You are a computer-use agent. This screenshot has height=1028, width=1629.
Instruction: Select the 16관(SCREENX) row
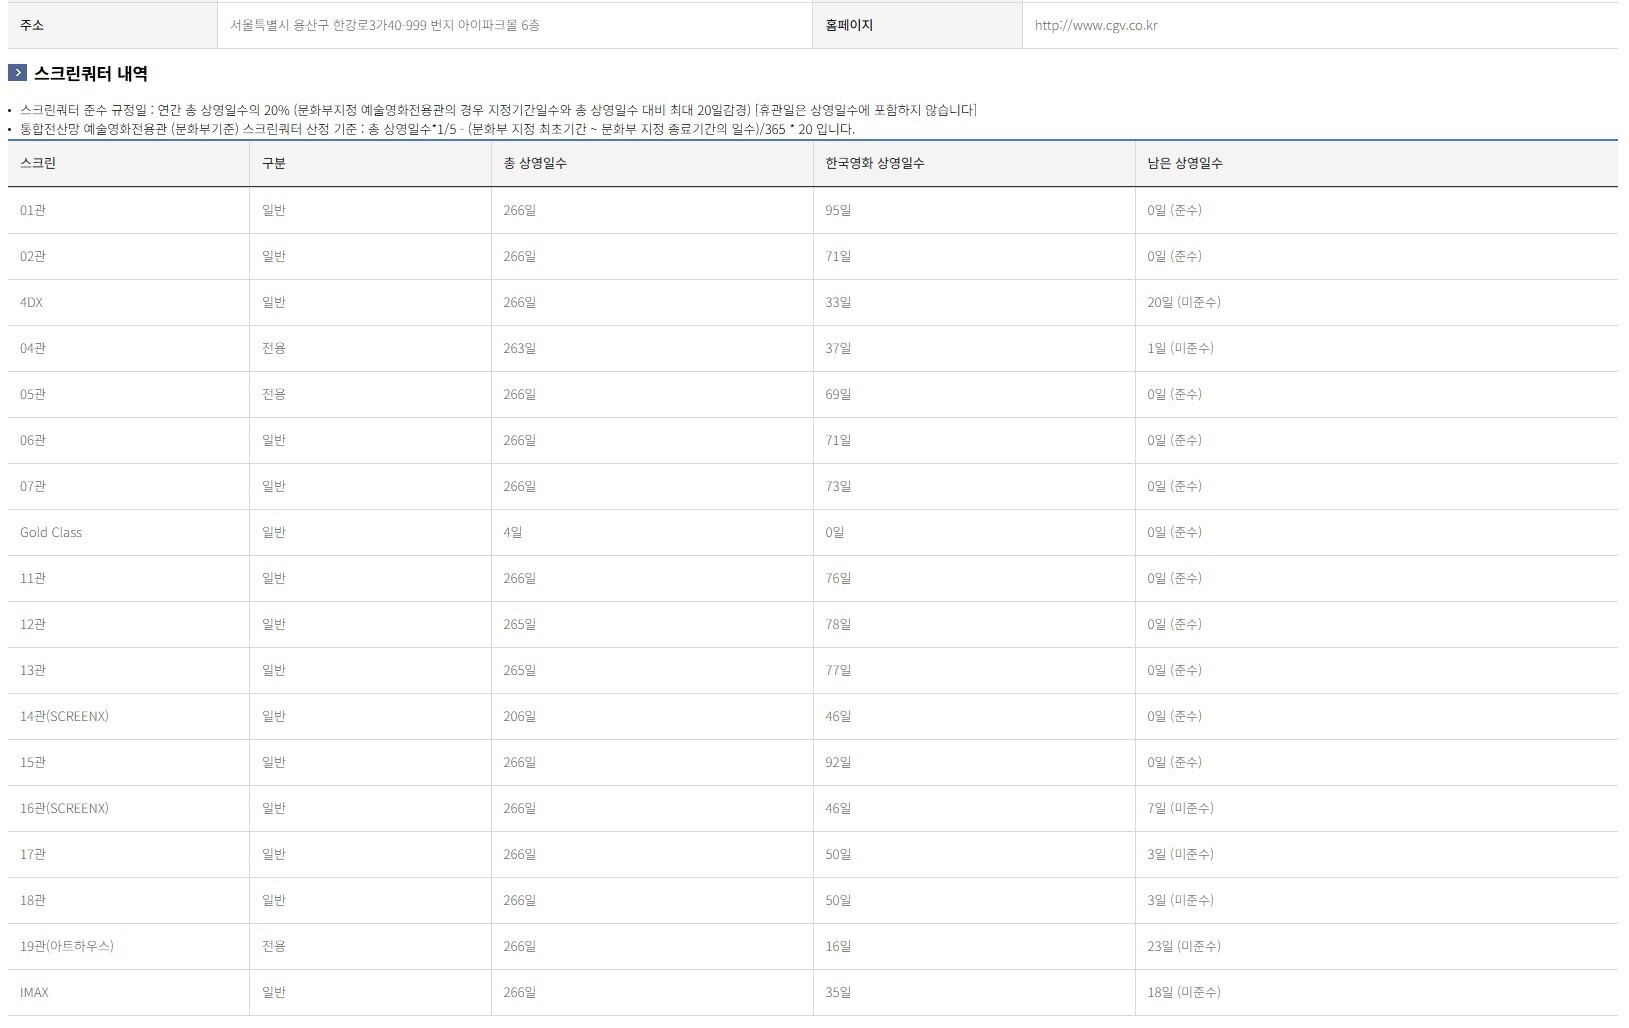[x=813, y=808]
